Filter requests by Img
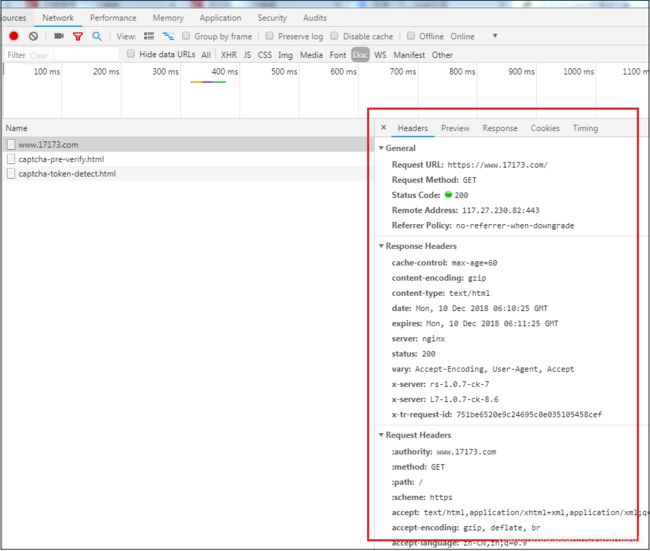Image resolution: width=650 pixels, height=551 pixels. [285, 55]
